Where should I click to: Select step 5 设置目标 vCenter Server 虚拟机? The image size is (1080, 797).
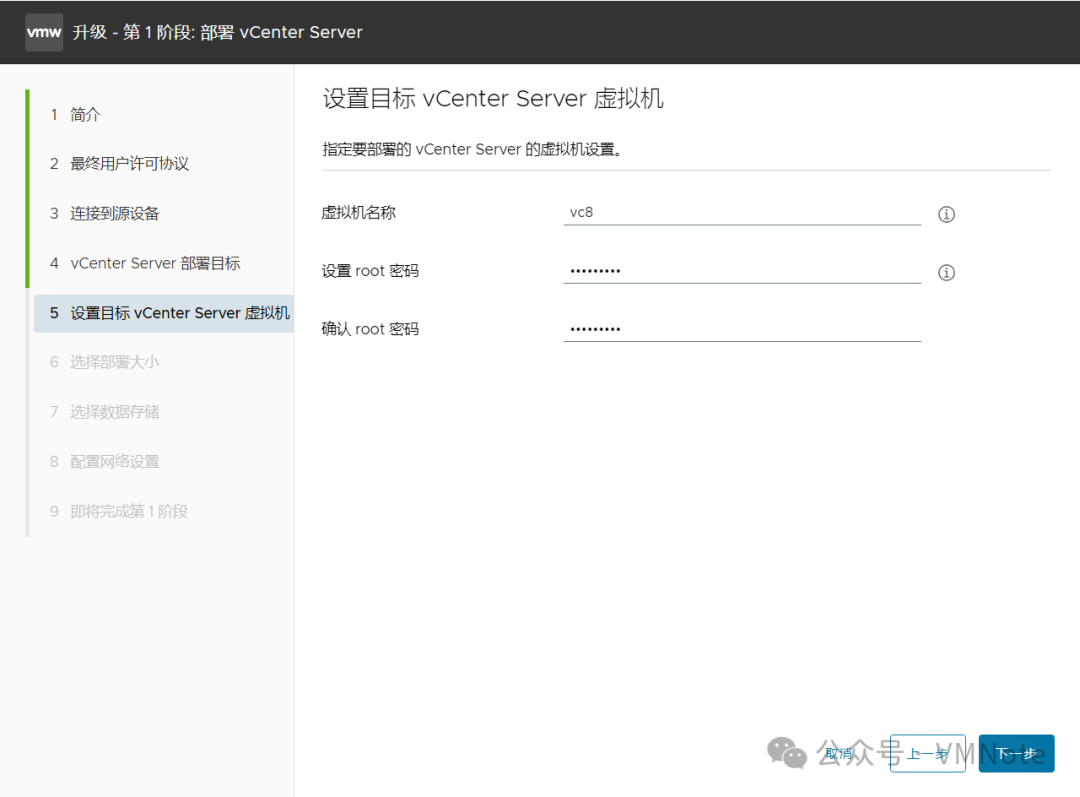164,313
